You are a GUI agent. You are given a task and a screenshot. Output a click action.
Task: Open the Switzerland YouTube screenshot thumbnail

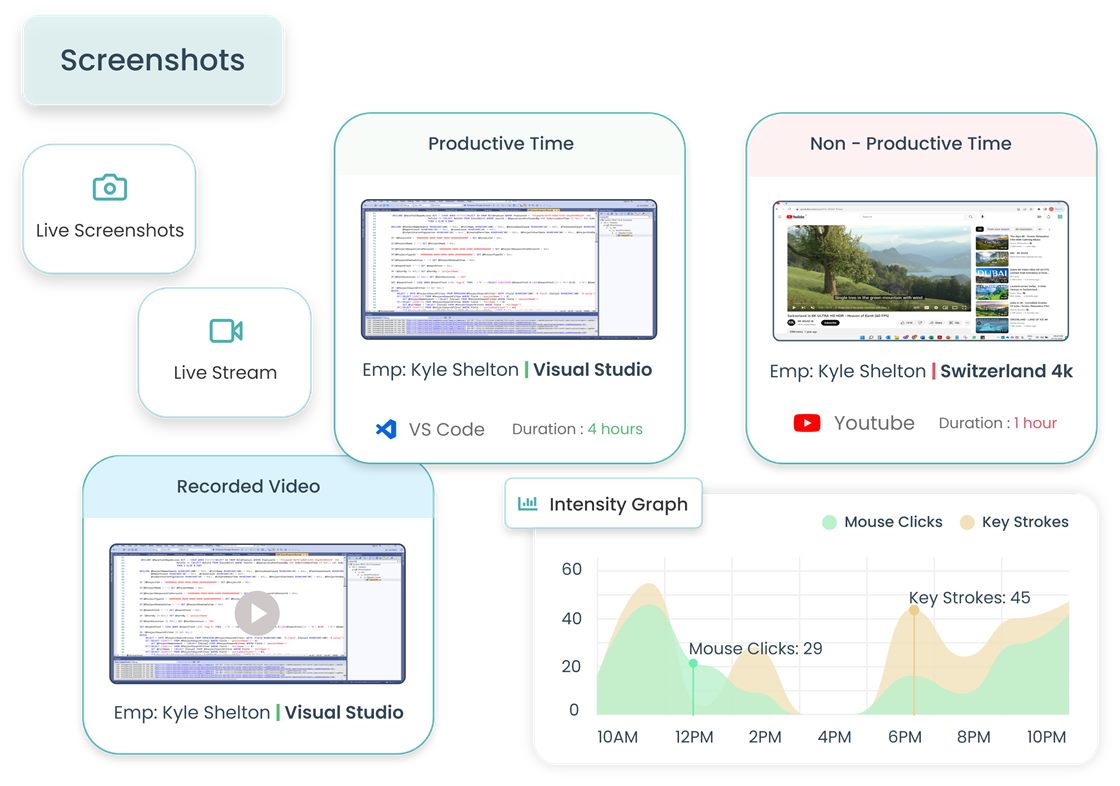coord(921,271)
